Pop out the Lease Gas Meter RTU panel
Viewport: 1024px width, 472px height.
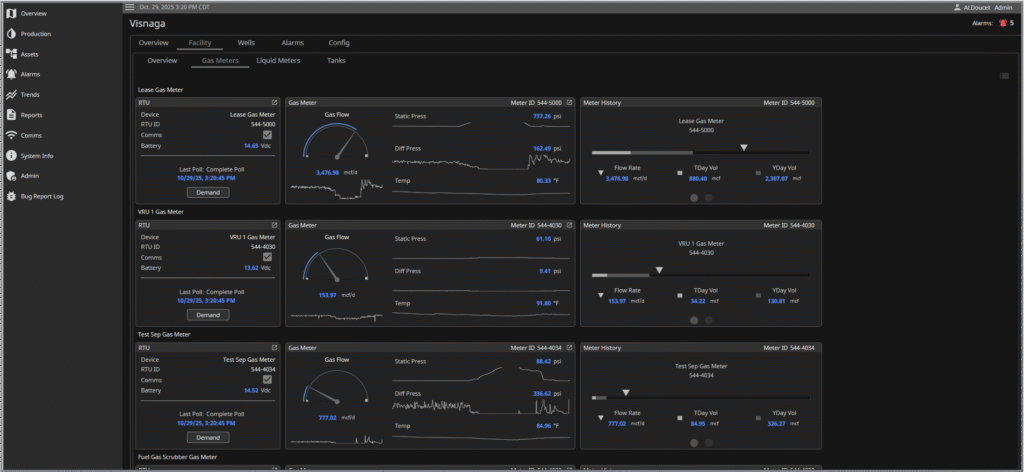[275, 102]
